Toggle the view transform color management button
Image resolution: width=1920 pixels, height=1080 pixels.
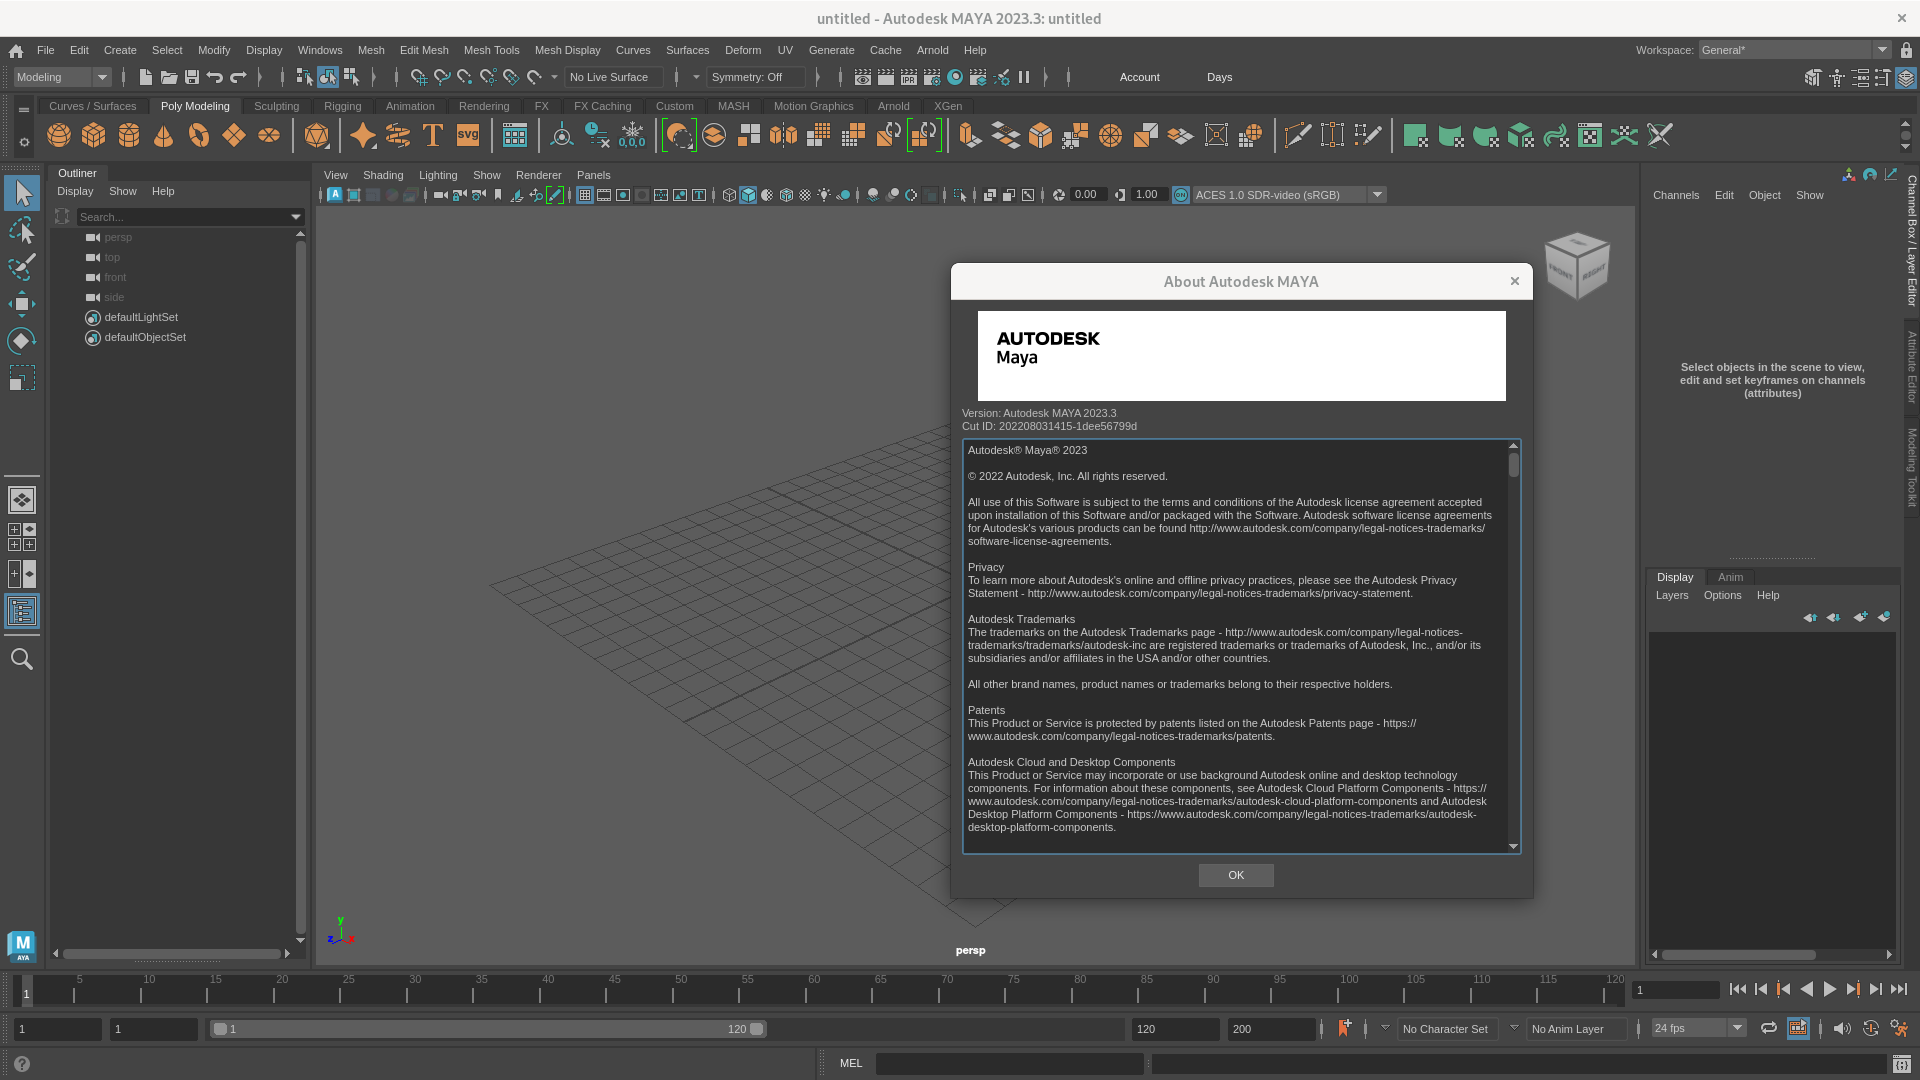pos(1181,195)
